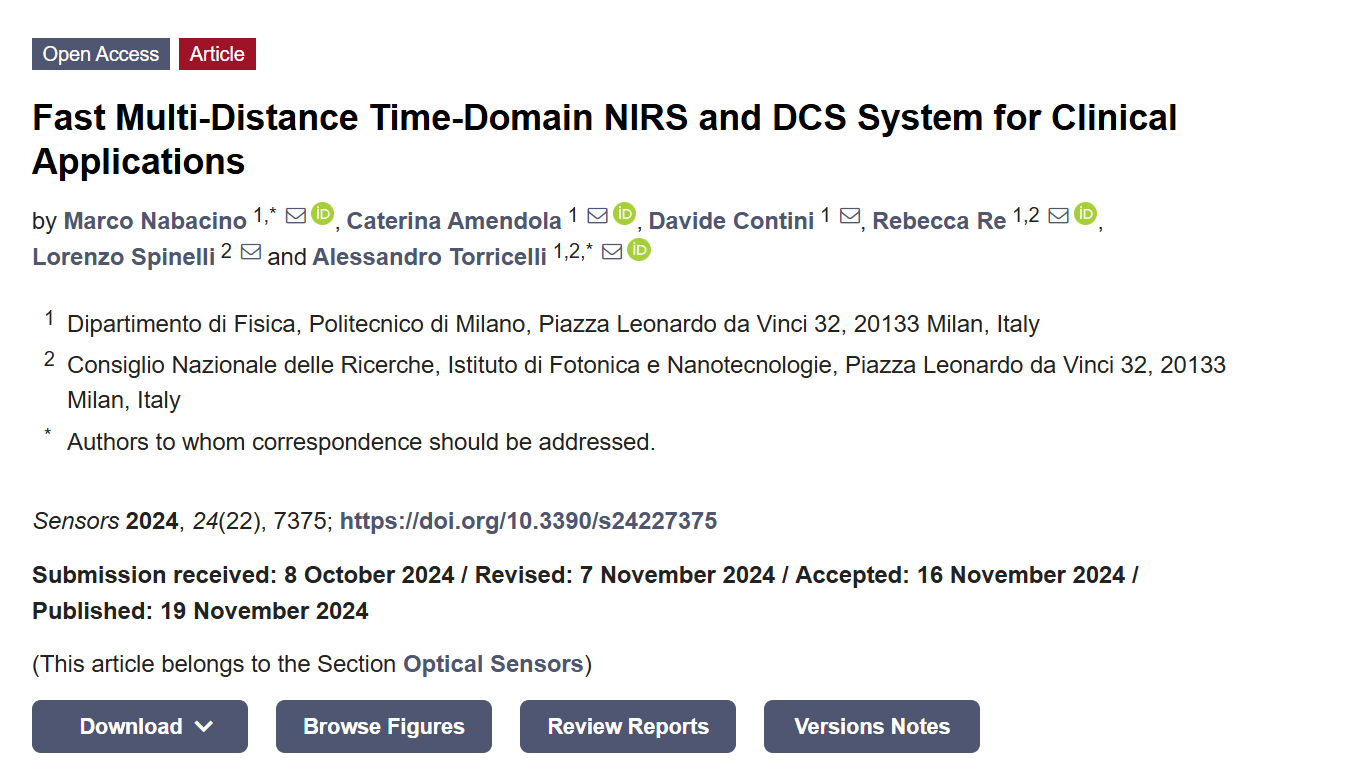Screen dimensions: 1348x774
Task: Click the 'Sensors 2024' journal citation text
Action: pyautogui.click(x=106, y=521)
